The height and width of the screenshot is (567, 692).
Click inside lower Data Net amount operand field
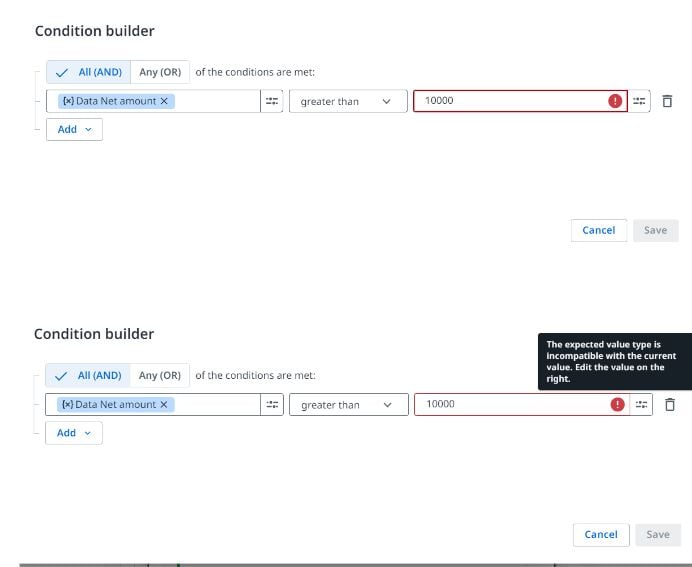tap(153, 404)
